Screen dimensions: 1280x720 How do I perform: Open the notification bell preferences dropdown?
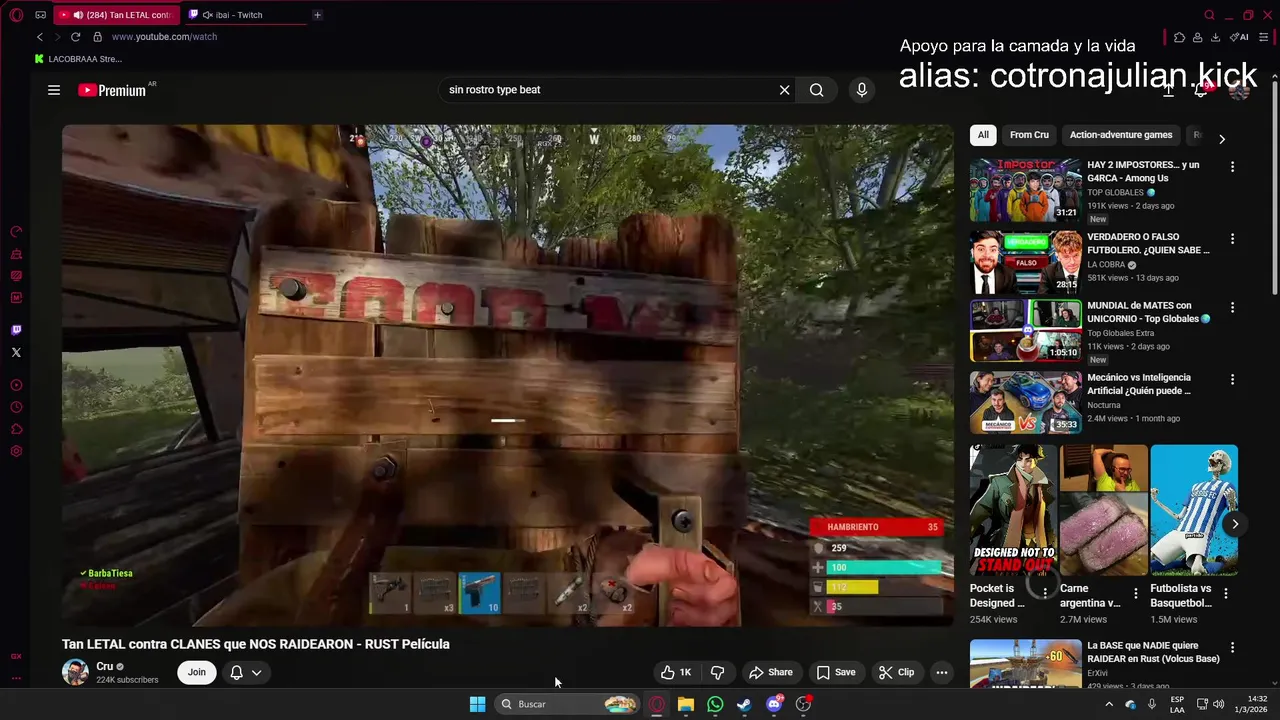[246, 672]
